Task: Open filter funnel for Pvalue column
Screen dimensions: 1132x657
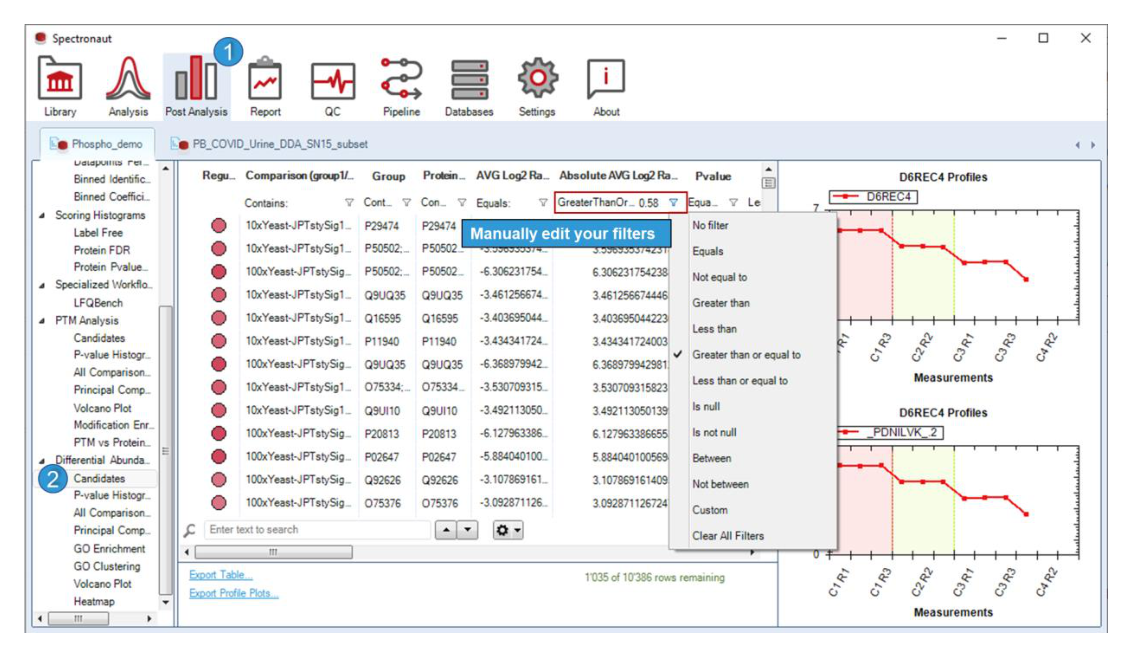Action: coord(733,203)
